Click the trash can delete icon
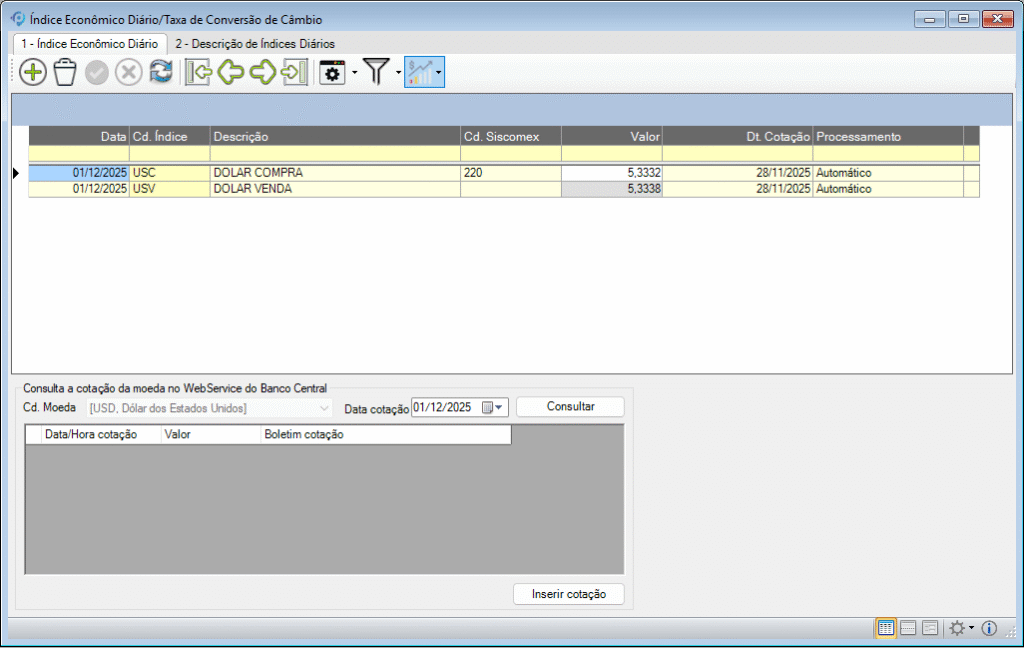Screen dimensions: 1024x648 pos(65,72)
